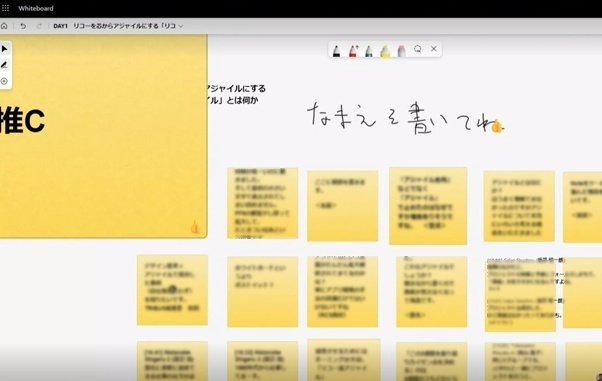This screenshot has height=381, width=602.
Task: Open red pen options arrow
Action: pos(357,47)
